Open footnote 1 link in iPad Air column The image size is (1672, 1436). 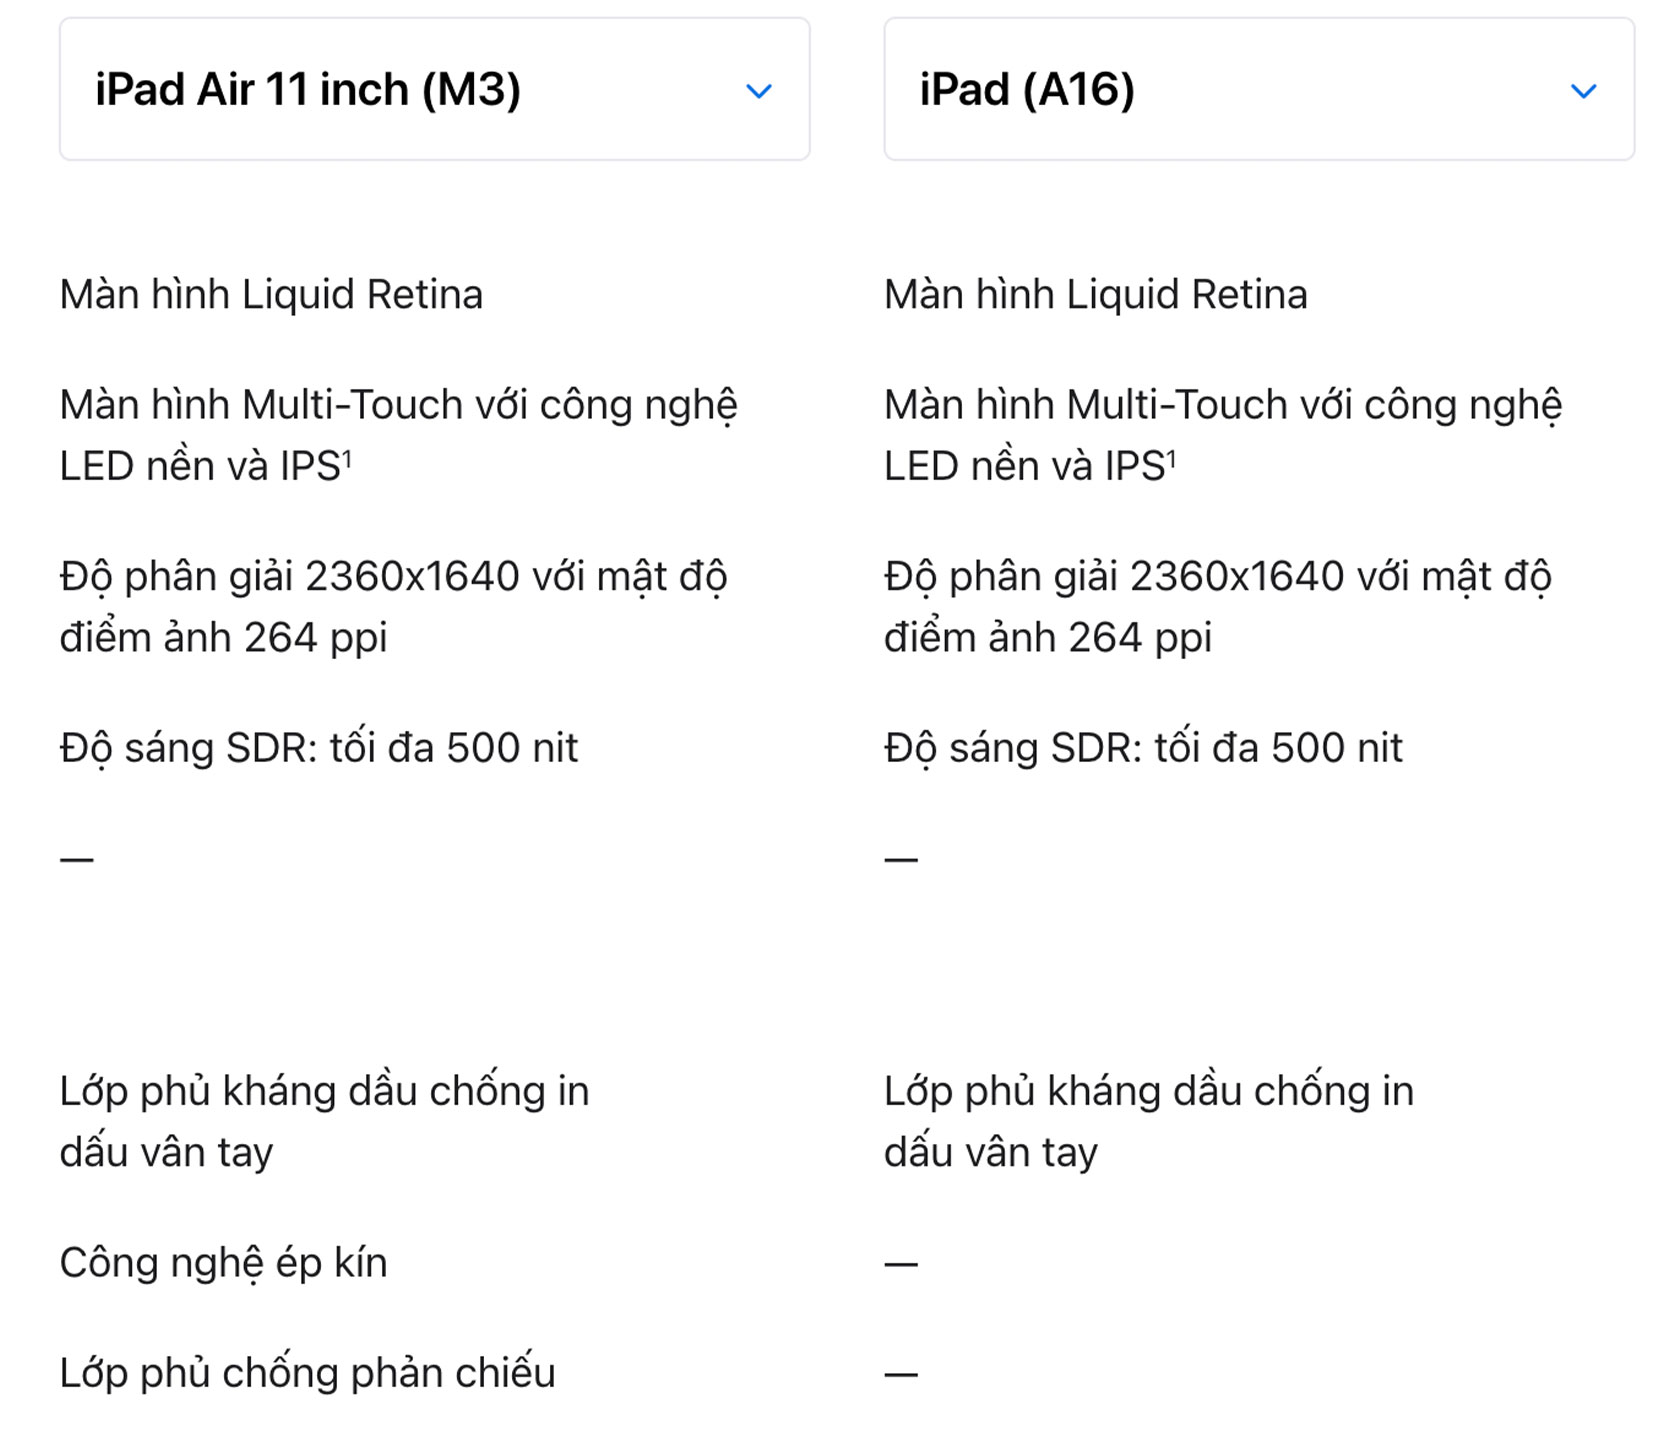(347, 458)
